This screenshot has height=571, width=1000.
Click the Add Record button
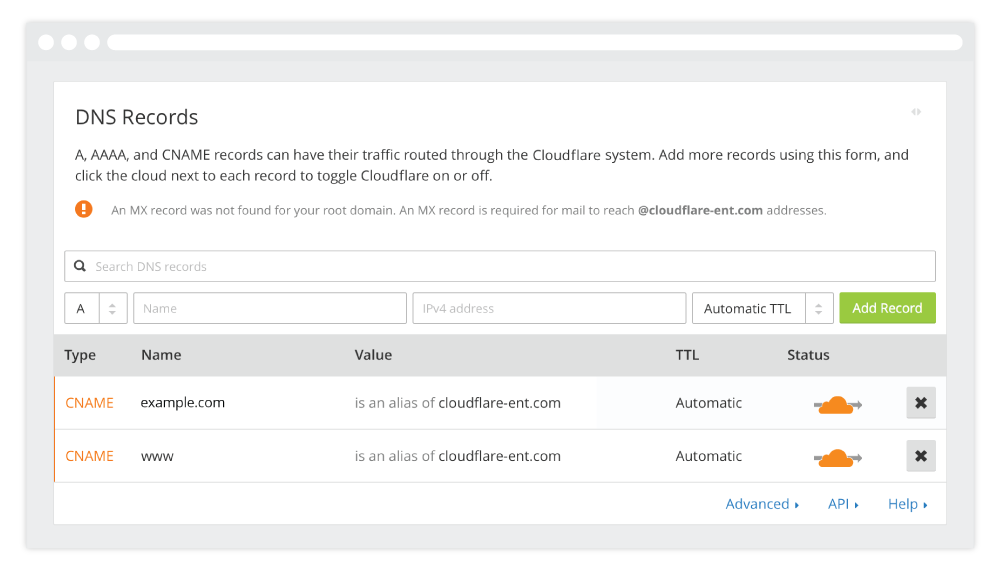click(887, 308)
